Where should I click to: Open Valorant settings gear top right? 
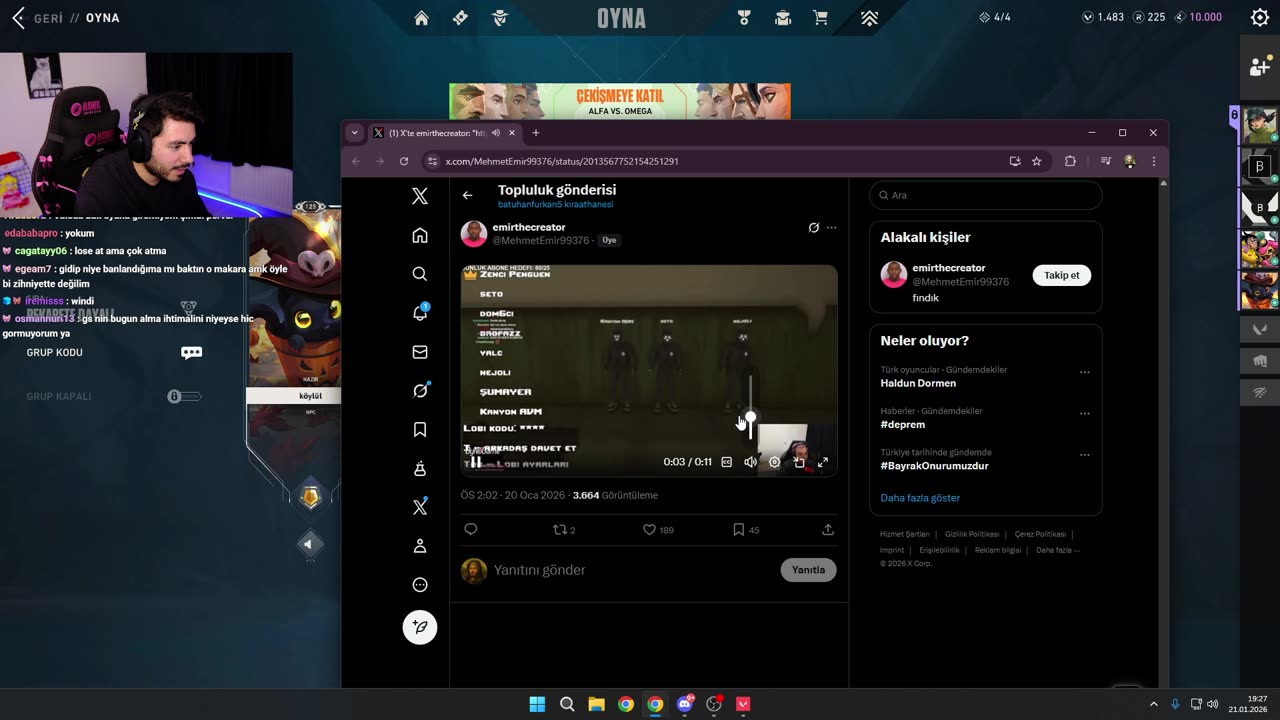[x=1260, y=17]
